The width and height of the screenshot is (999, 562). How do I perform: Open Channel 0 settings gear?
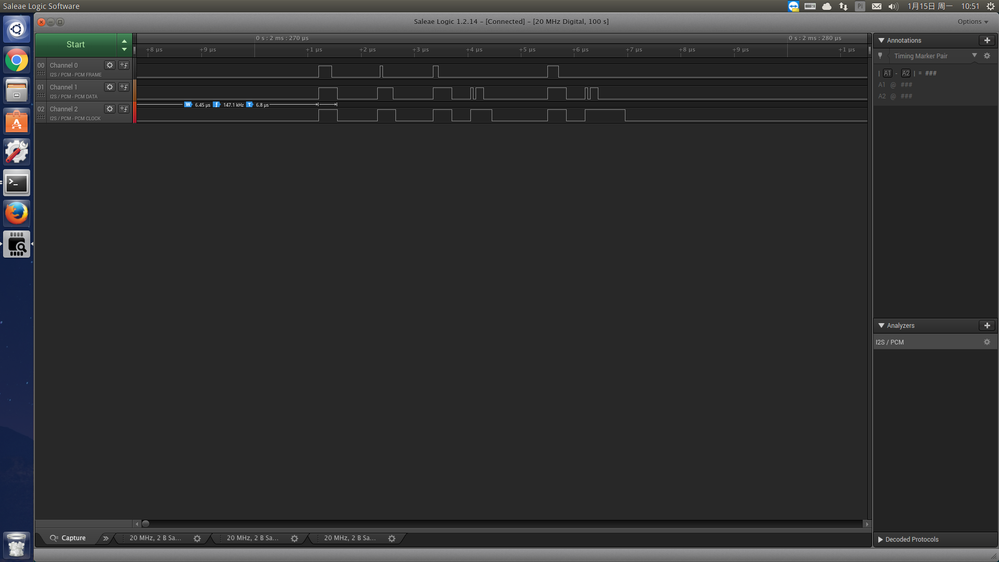click(x=110, y=65)
